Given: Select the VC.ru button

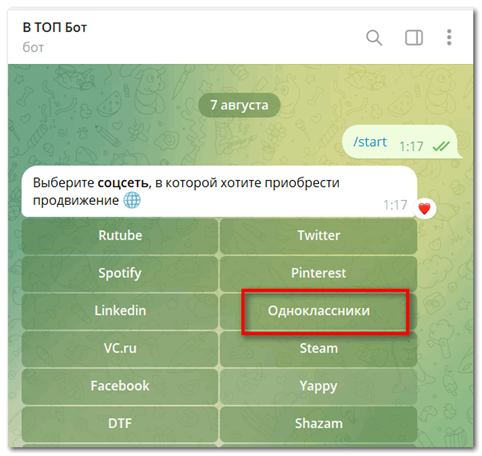Looking at the screenshot, I should pos(120,349).
